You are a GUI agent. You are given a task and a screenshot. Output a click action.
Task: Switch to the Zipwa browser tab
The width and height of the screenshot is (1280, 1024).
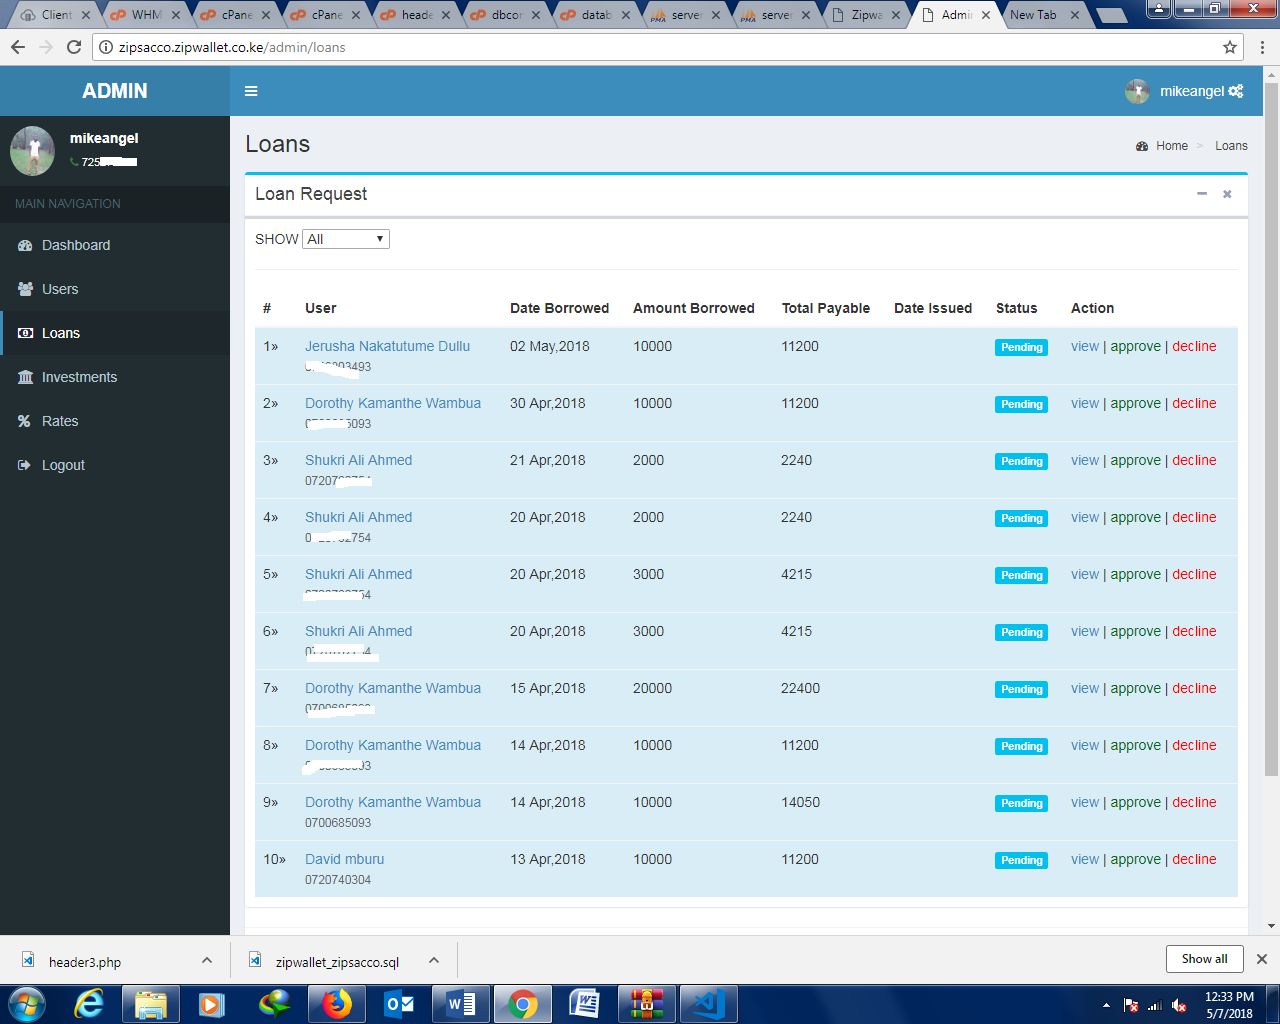(867, 15)
